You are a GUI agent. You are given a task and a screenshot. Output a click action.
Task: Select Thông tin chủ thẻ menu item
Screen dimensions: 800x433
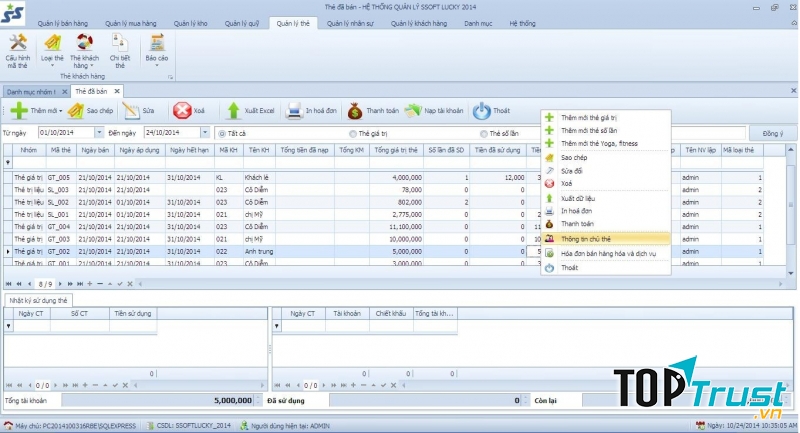606,239
